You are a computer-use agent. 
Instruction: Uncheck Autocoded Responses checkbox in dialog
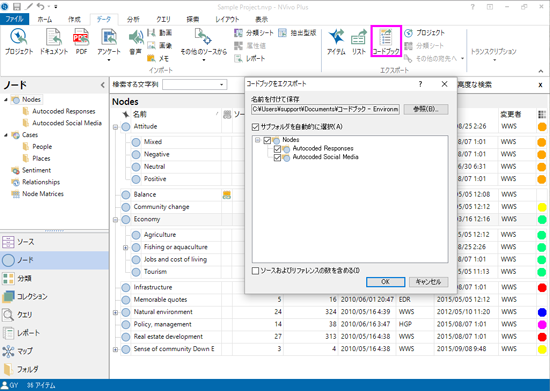pyautogui.click(x=277, y=149)
